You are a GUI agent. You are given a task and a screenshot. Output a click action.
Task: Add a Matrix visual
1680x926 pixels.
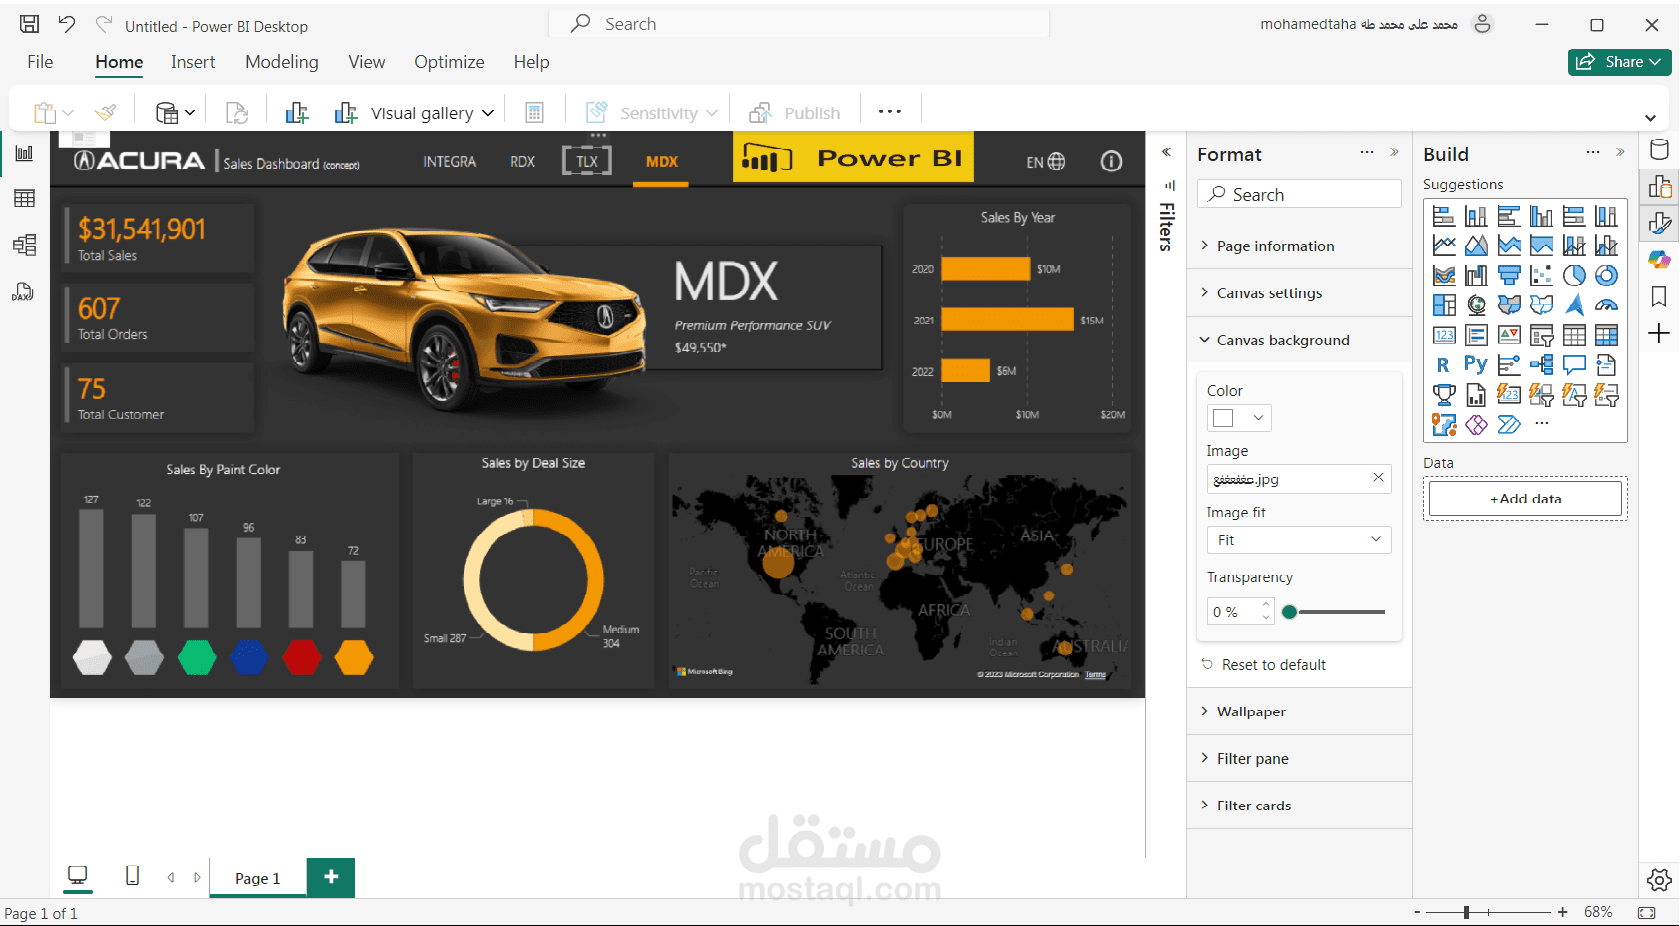point(1606,335)
